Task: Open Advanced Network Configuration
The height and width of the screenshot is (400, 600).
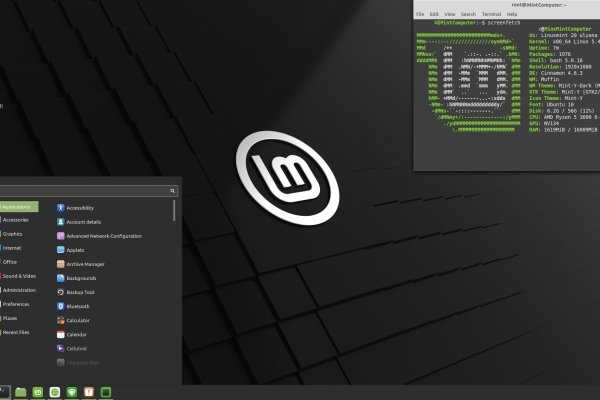Action: (103, 235)
